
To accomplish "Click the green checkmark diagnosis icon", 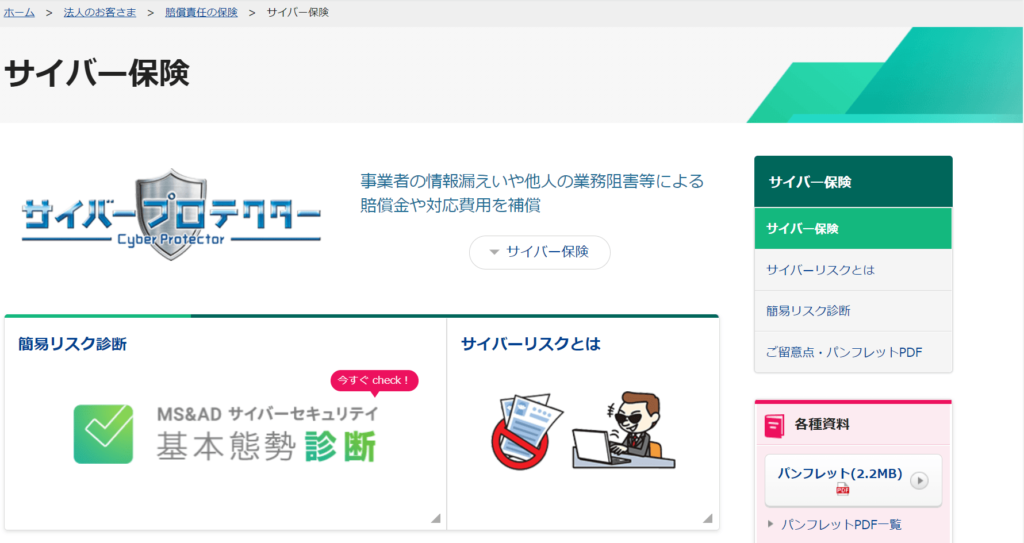I will [x=103, y=434].
